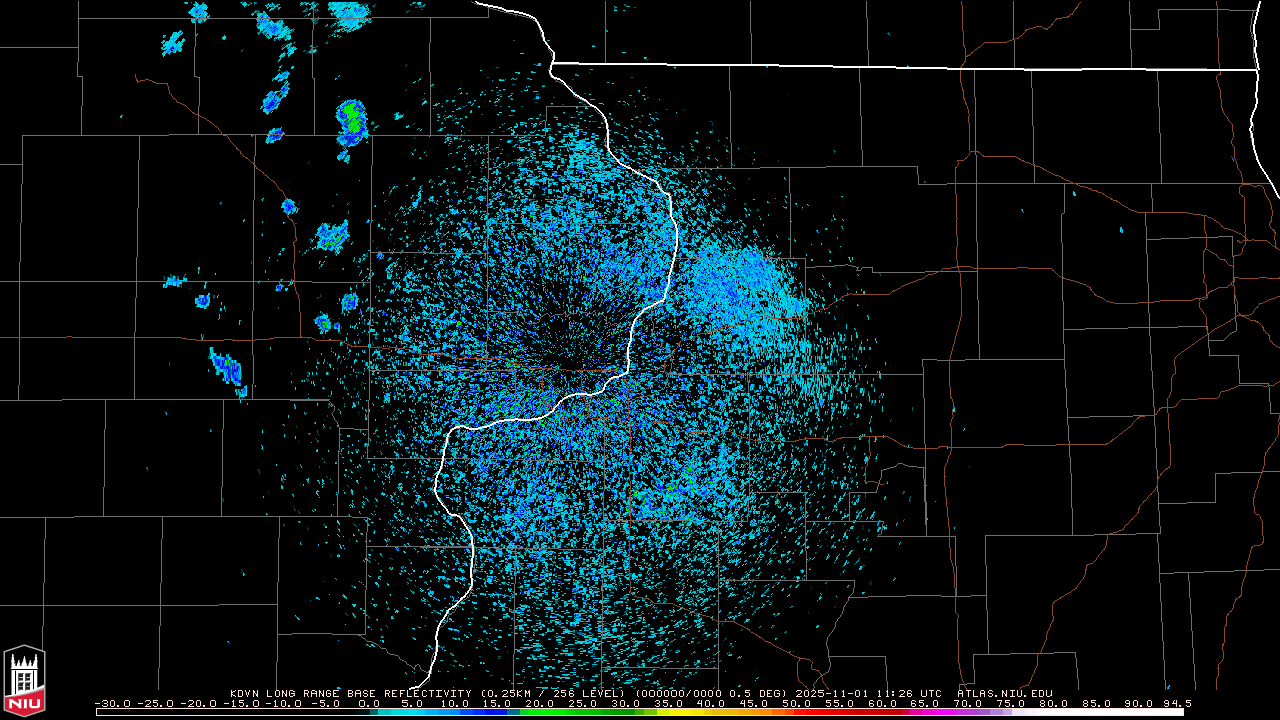Screen dimensions: 1280x720
Task: Click the ATLAS.NIU.EDU text
Action: tap(1004, 693)
